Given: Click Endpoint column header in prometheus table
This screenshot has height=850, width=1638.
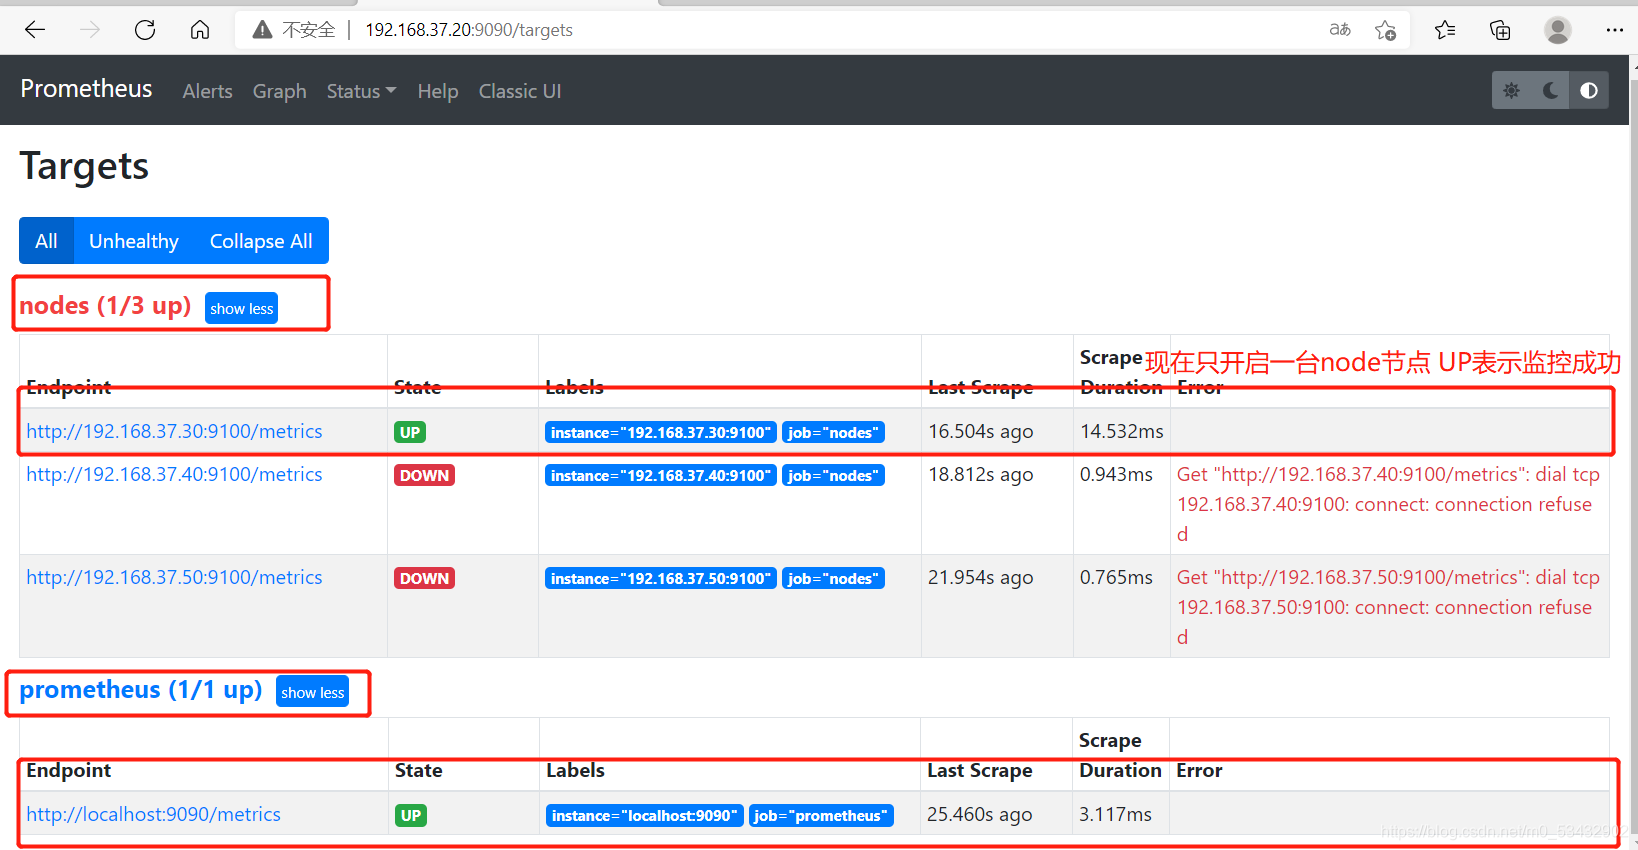Looking at the screenshot, I should coord(68,770).
